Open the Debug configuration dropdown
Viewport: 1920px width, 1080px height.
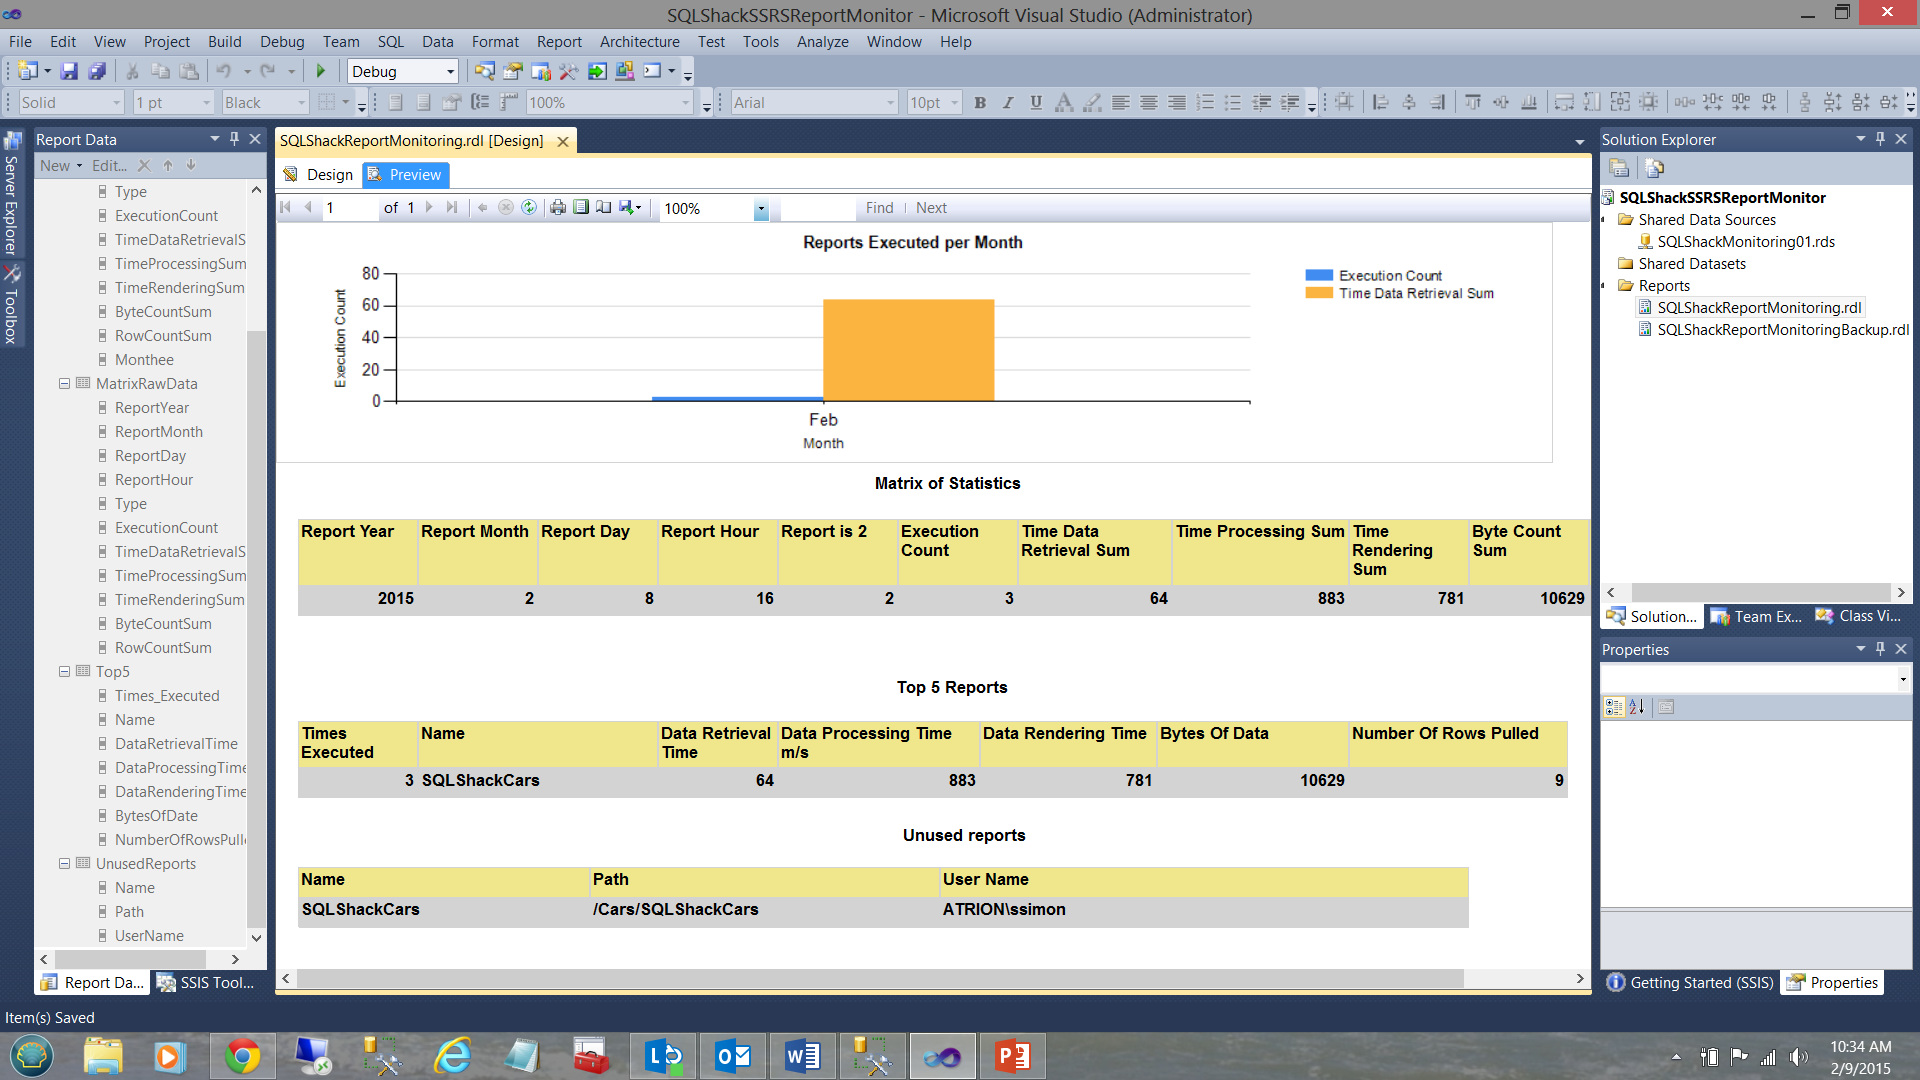(450, 71)
